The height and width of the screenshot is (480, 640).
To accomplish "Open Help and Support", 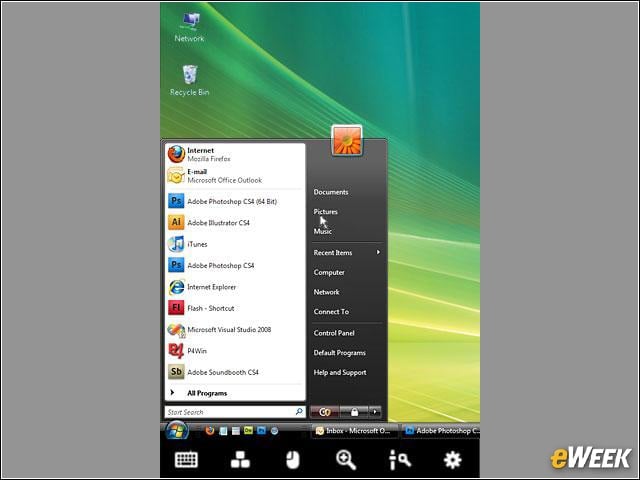I will 340,372.
